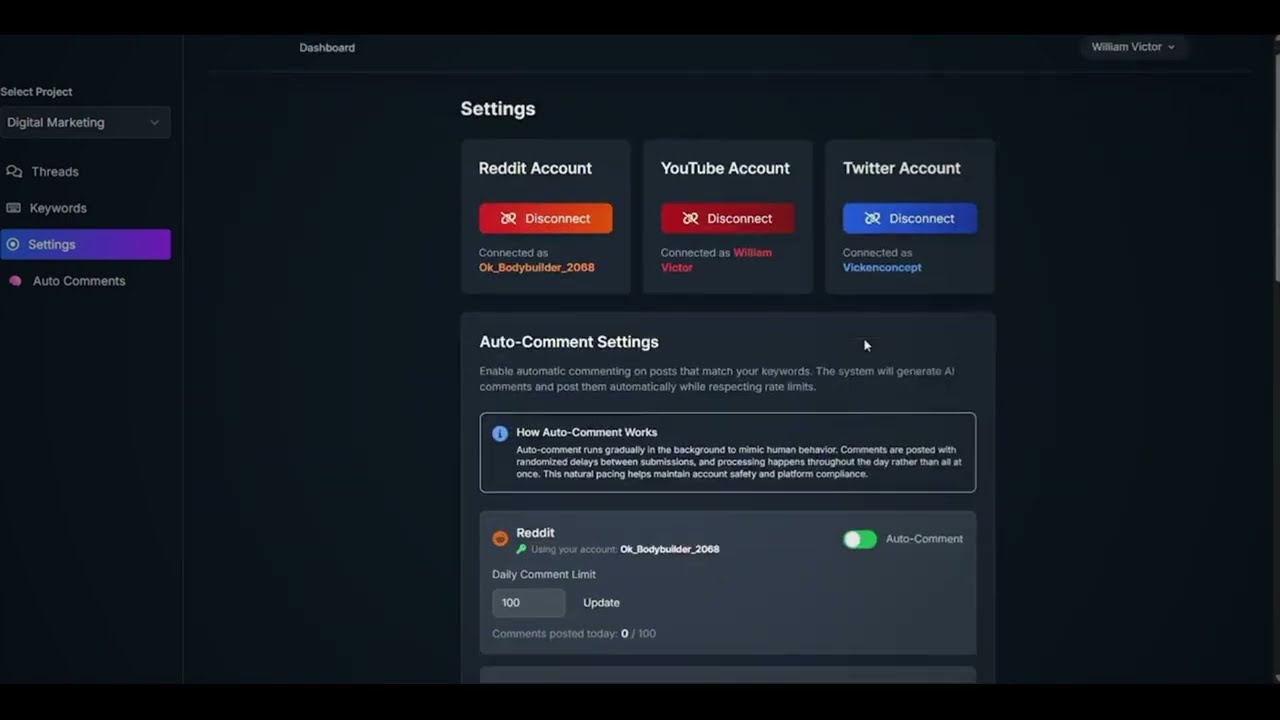Click unlink icon on Reddit Disconnect button

(x=508, y=218)
